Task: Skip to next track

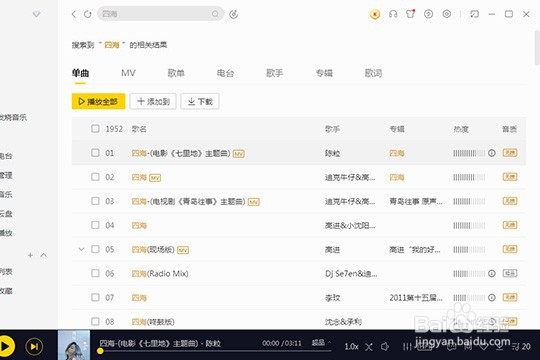Action: click(x=34, y=346)
